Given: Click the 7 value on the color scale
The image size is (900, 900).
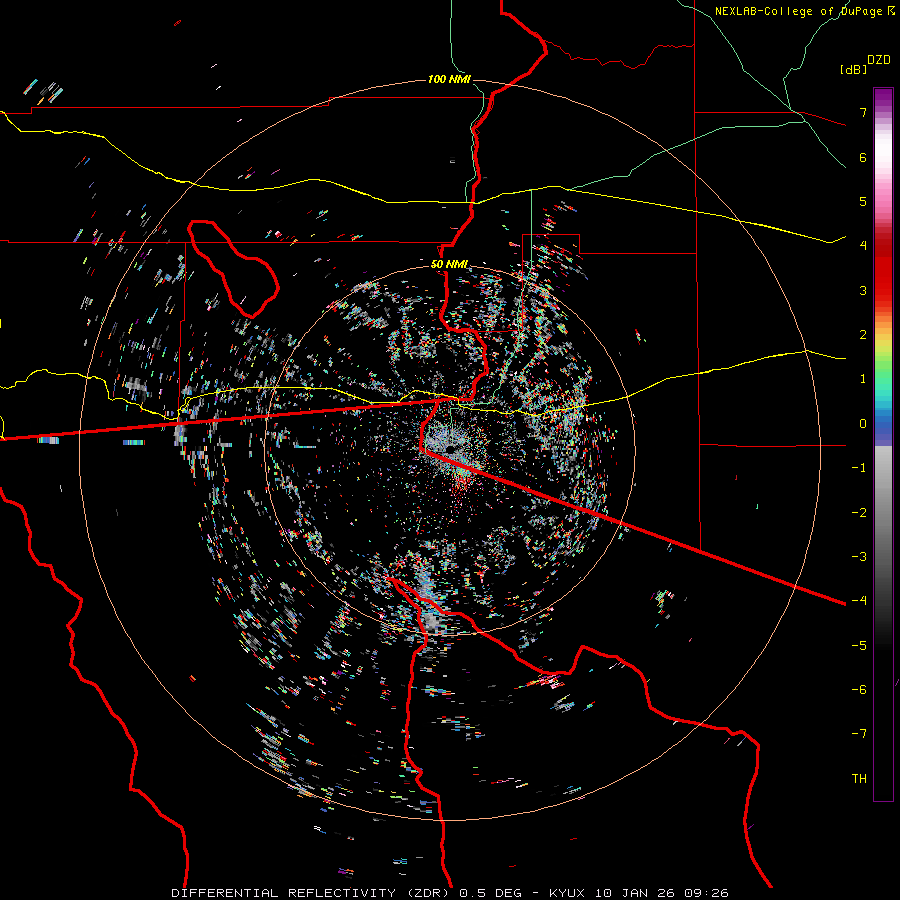Looking at the screenshot, I should coord(863,112).
